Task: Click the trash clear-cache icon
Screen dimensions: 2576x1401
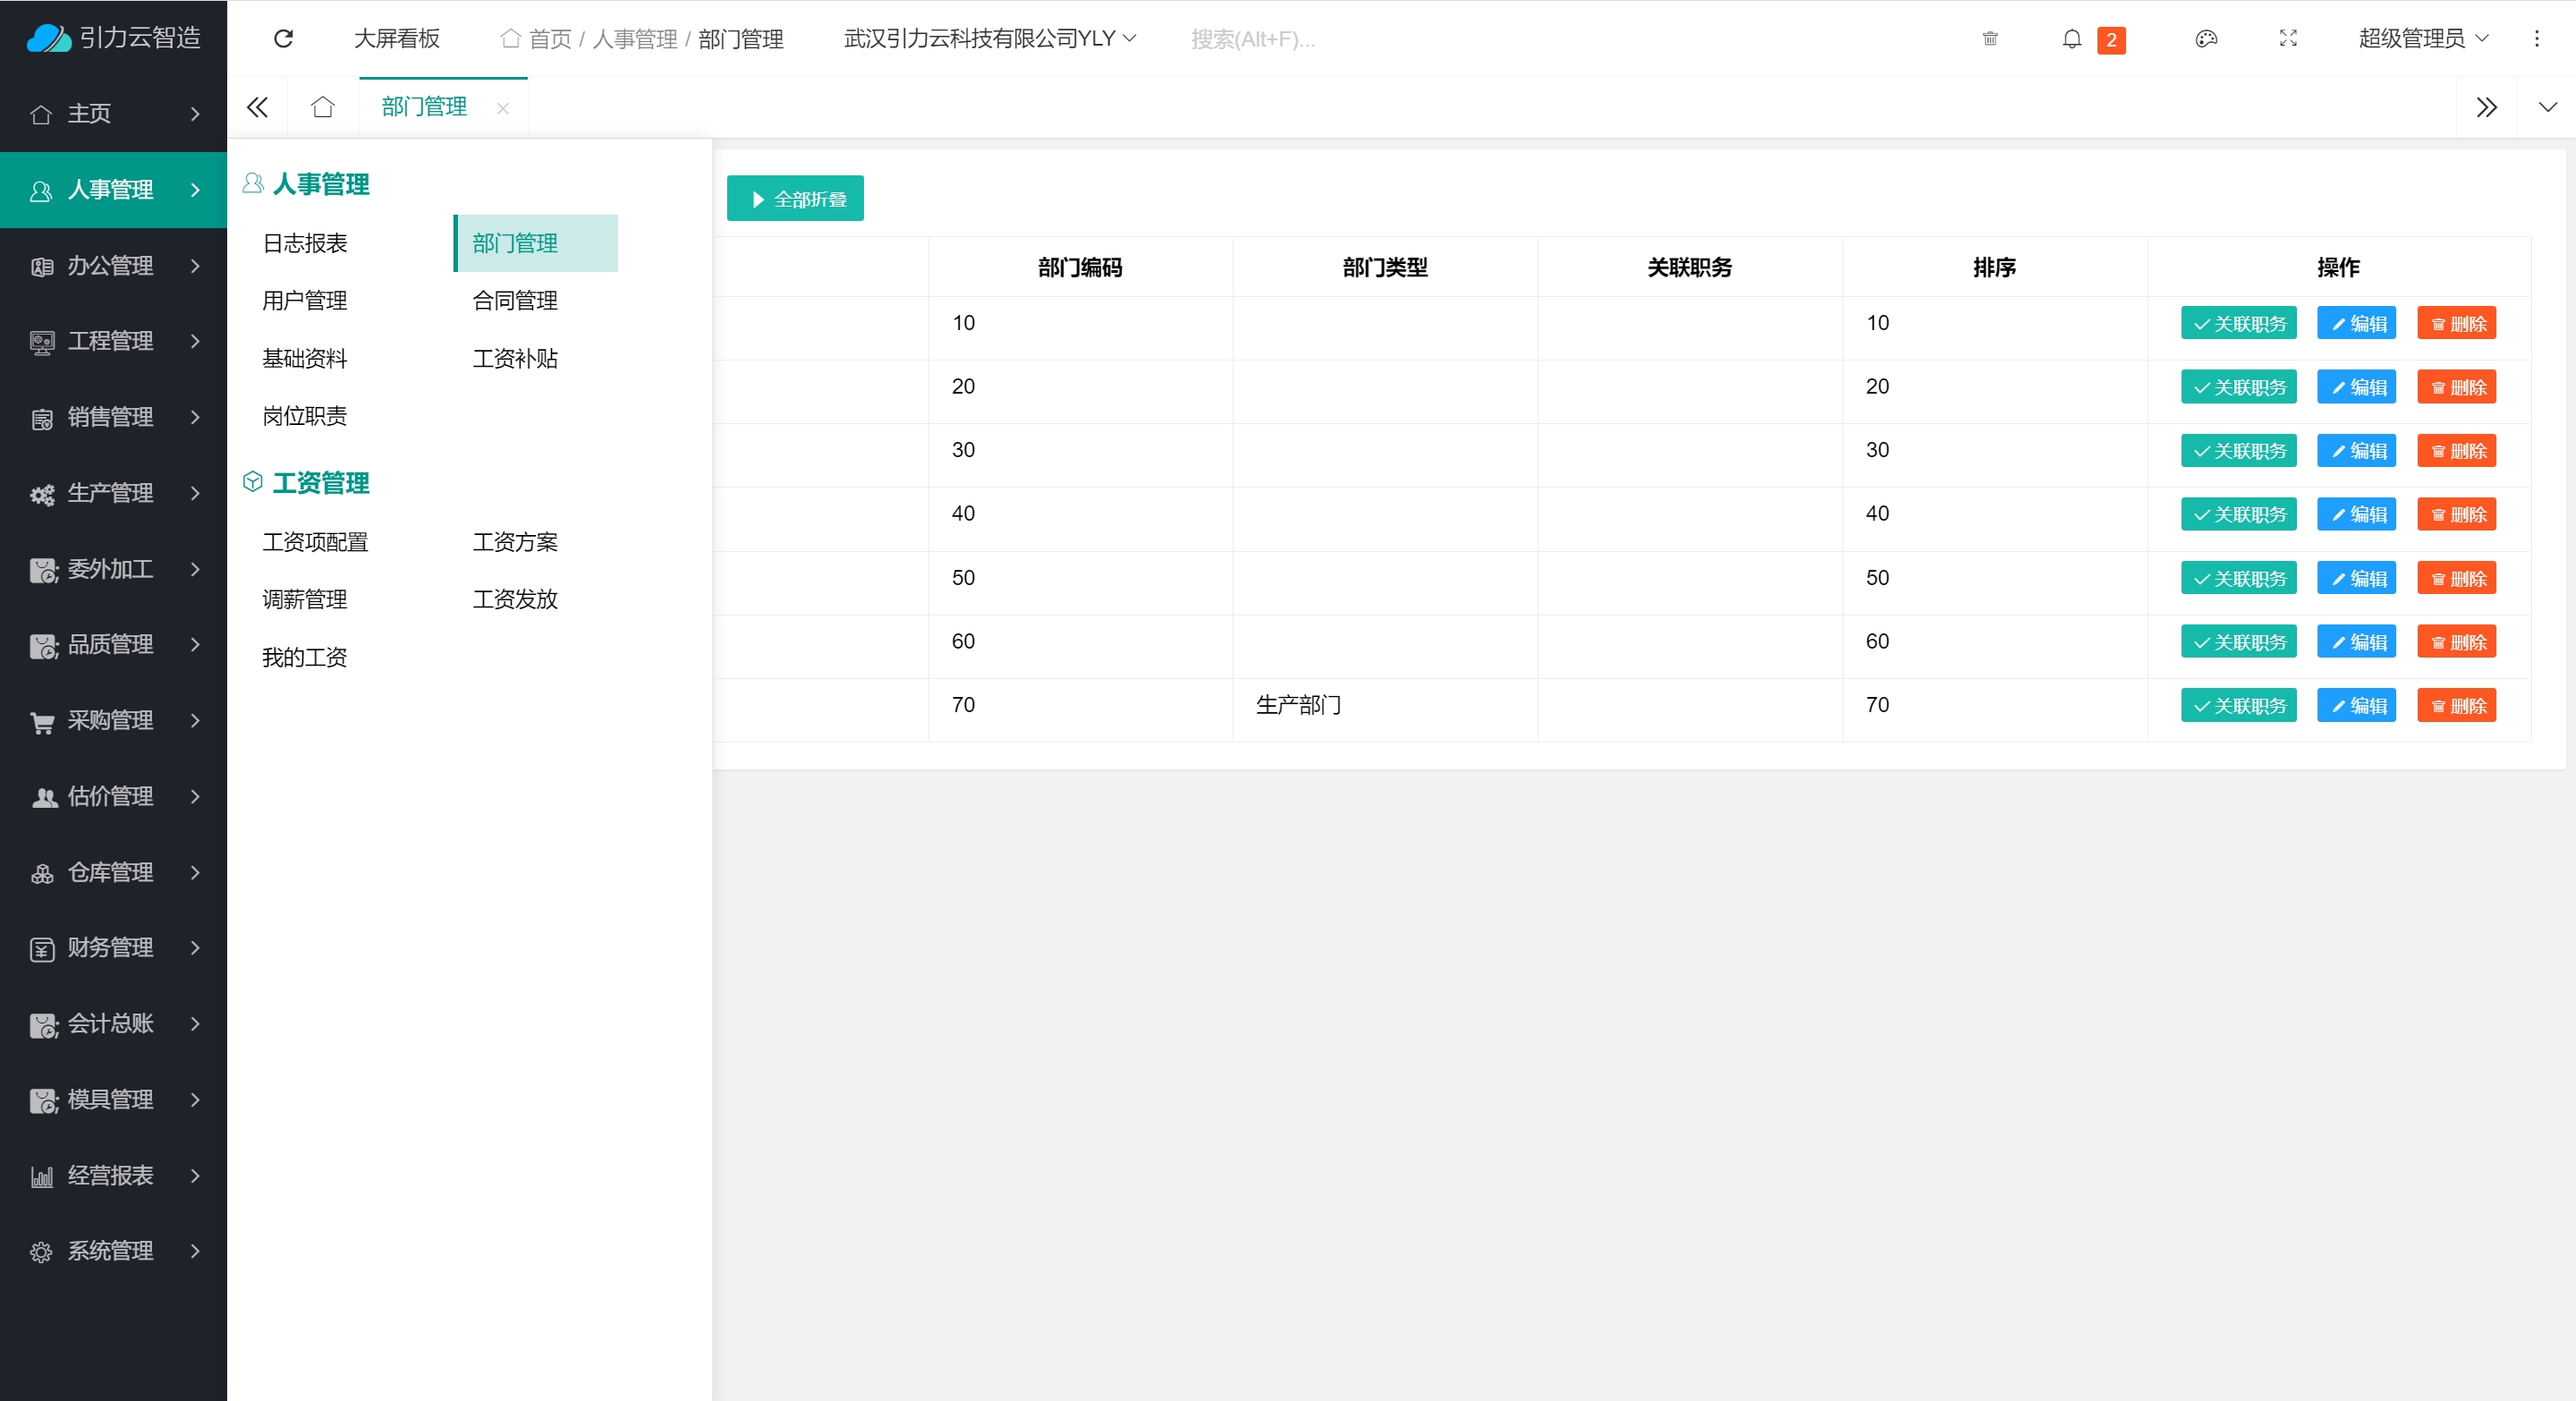Action: pyautogui.click(x=1989, y=39)
